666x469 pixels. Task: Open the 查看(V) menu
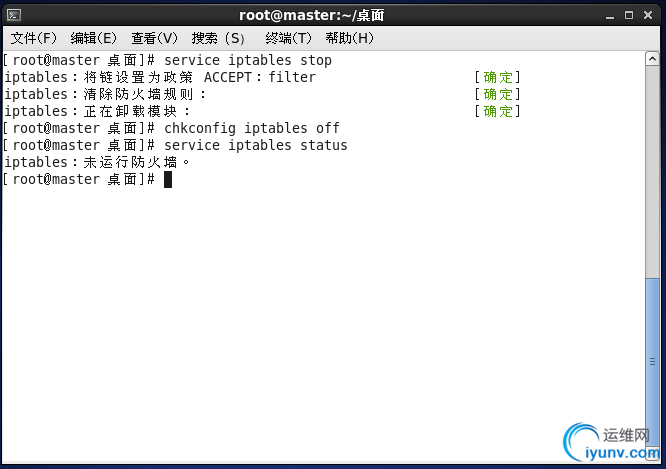(x=154, y=38)
